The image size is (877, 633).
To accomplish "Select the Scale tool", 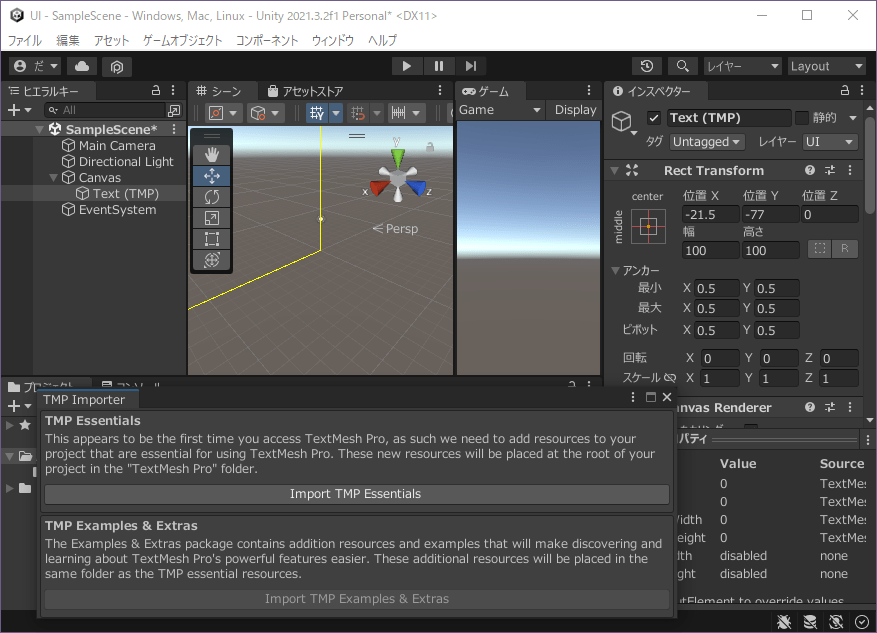I will (211, 218).
